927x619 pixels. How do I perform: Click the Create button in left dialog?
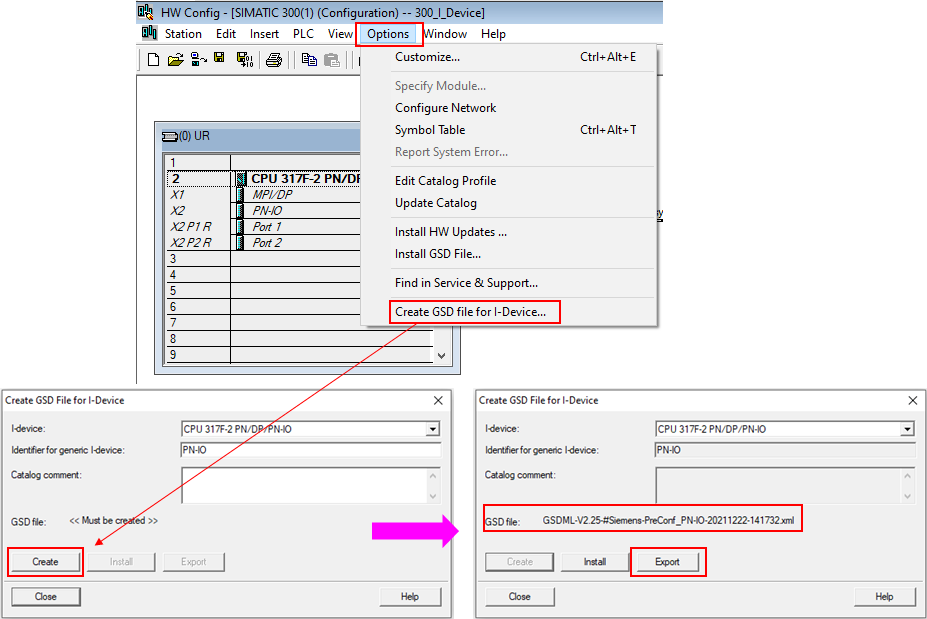[46, 562]
